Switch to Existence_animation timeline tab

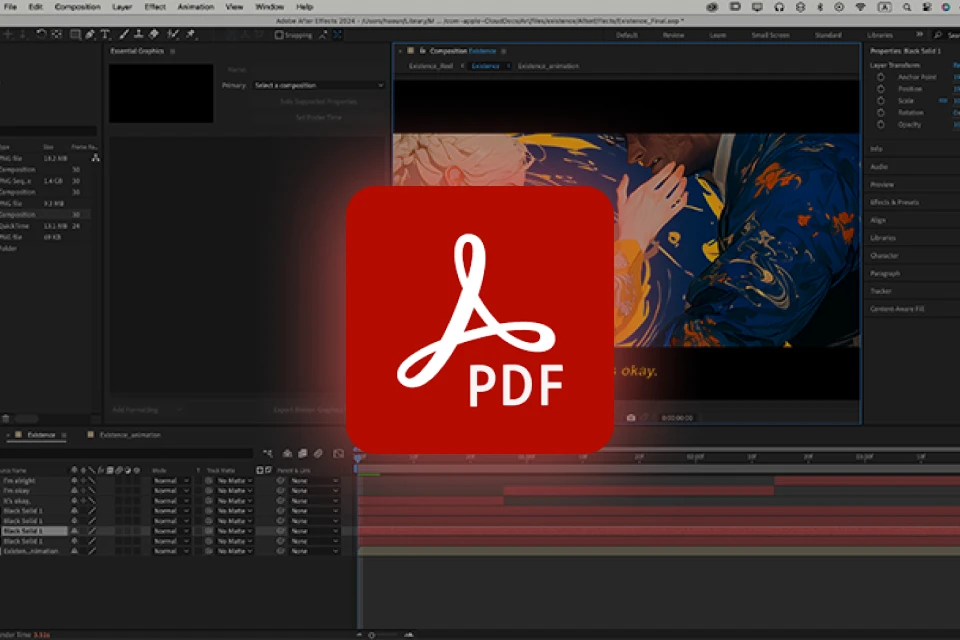pos(130,435)
